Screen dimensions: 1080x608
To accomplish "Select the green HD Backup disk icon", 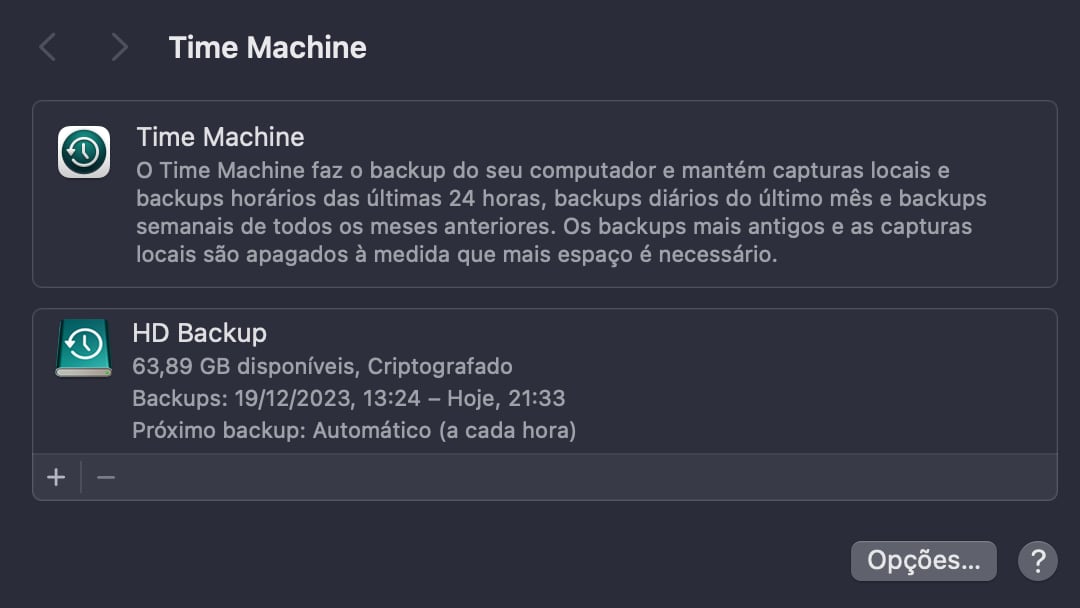I will pos(84,348).
